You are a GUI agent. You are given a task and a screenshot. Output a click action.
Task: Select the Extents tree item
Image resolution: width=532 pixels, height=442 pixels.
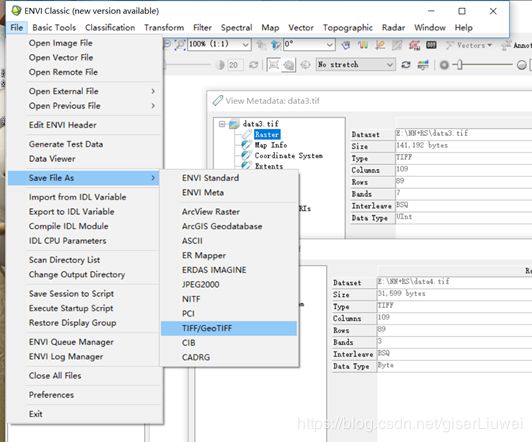click(x=269, y=166)
